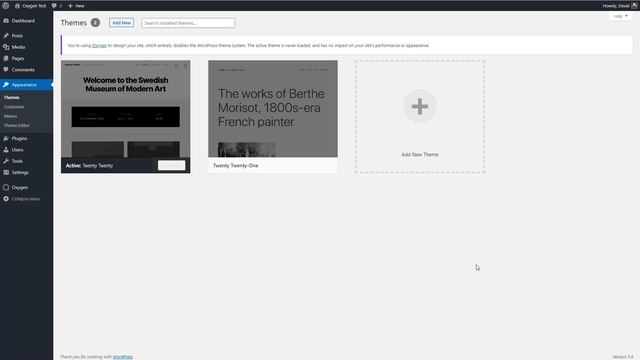Open the Tools menu
Screen dimensions: 640x360
(17, 161)
